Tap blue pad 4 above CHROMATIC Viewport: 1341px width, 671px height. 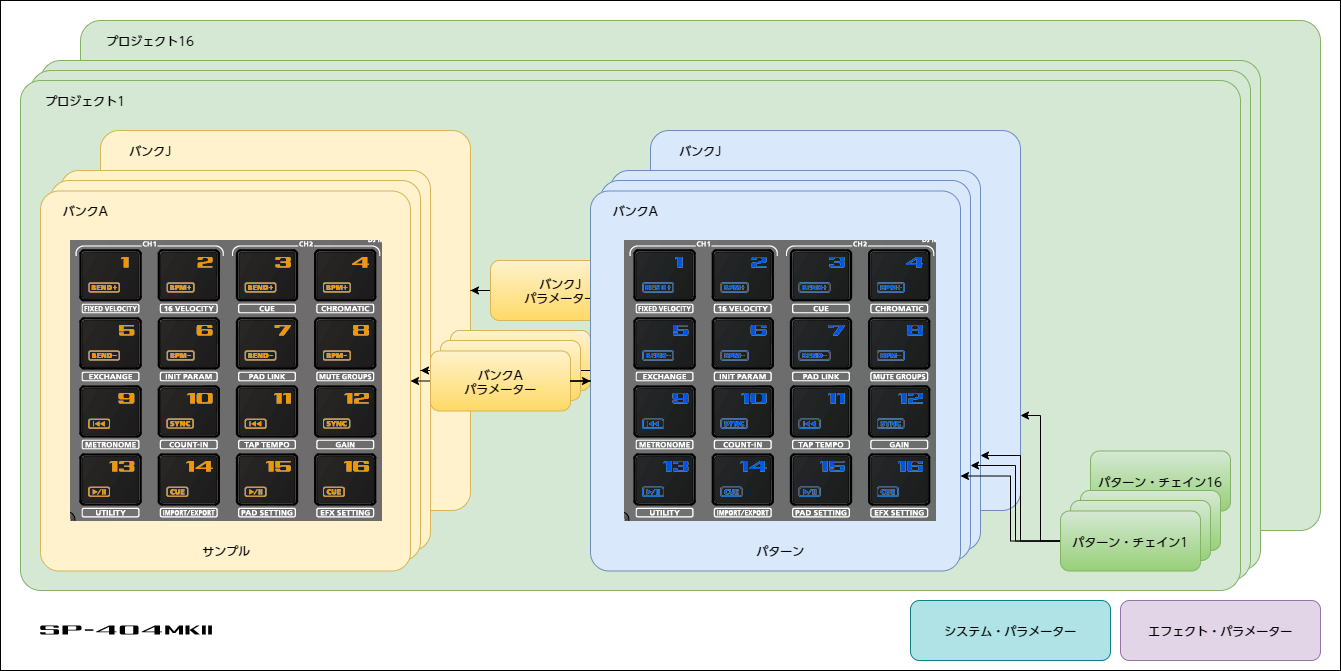[x=899, y=275]
